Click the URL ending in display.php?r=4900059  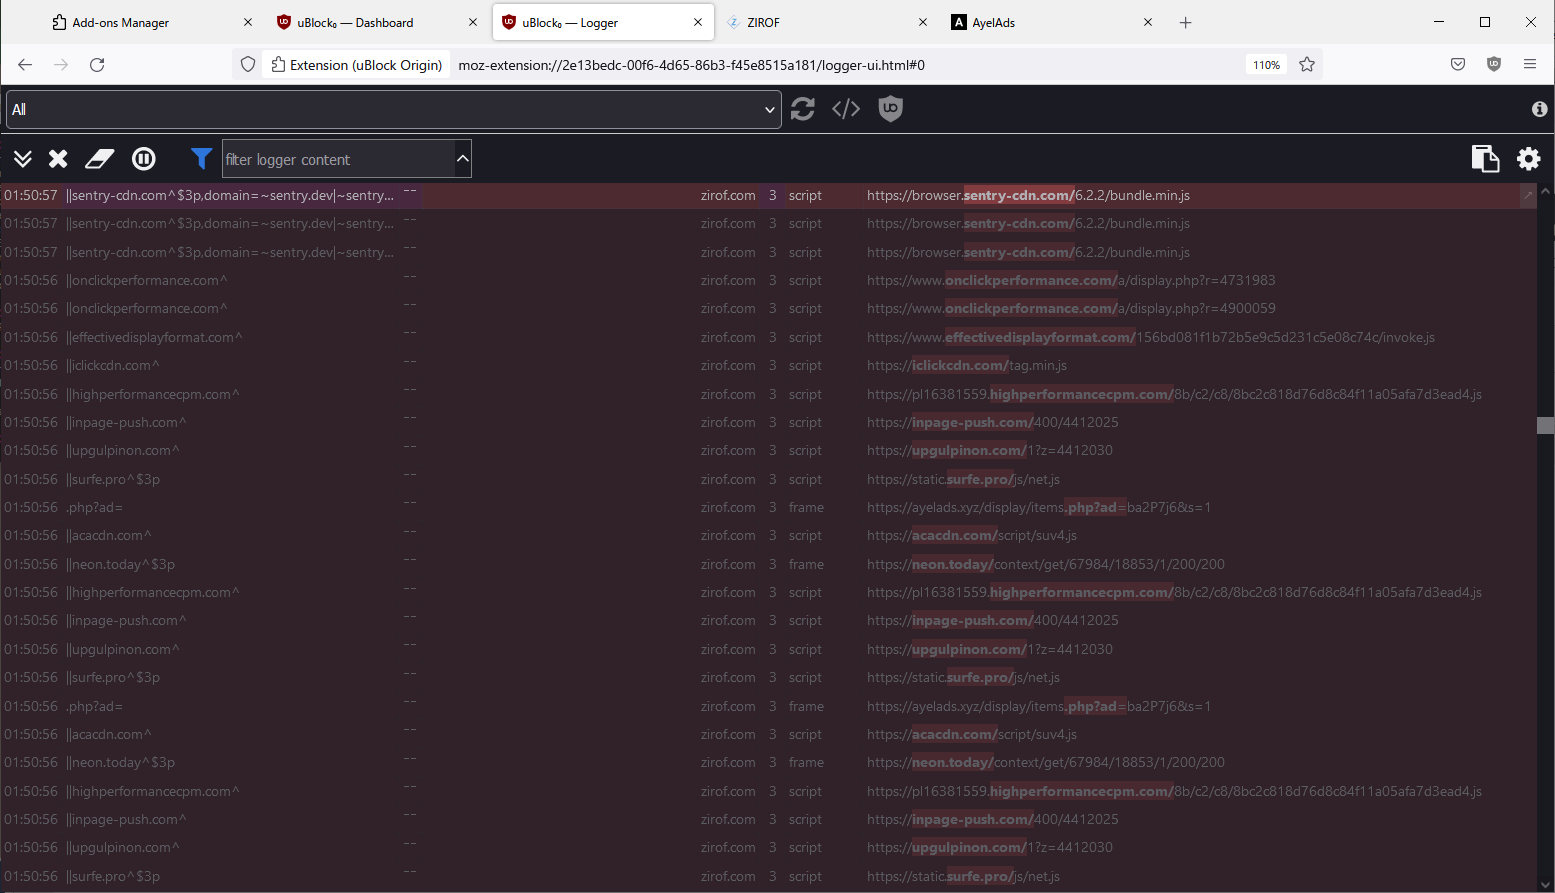pos(1071,309)
